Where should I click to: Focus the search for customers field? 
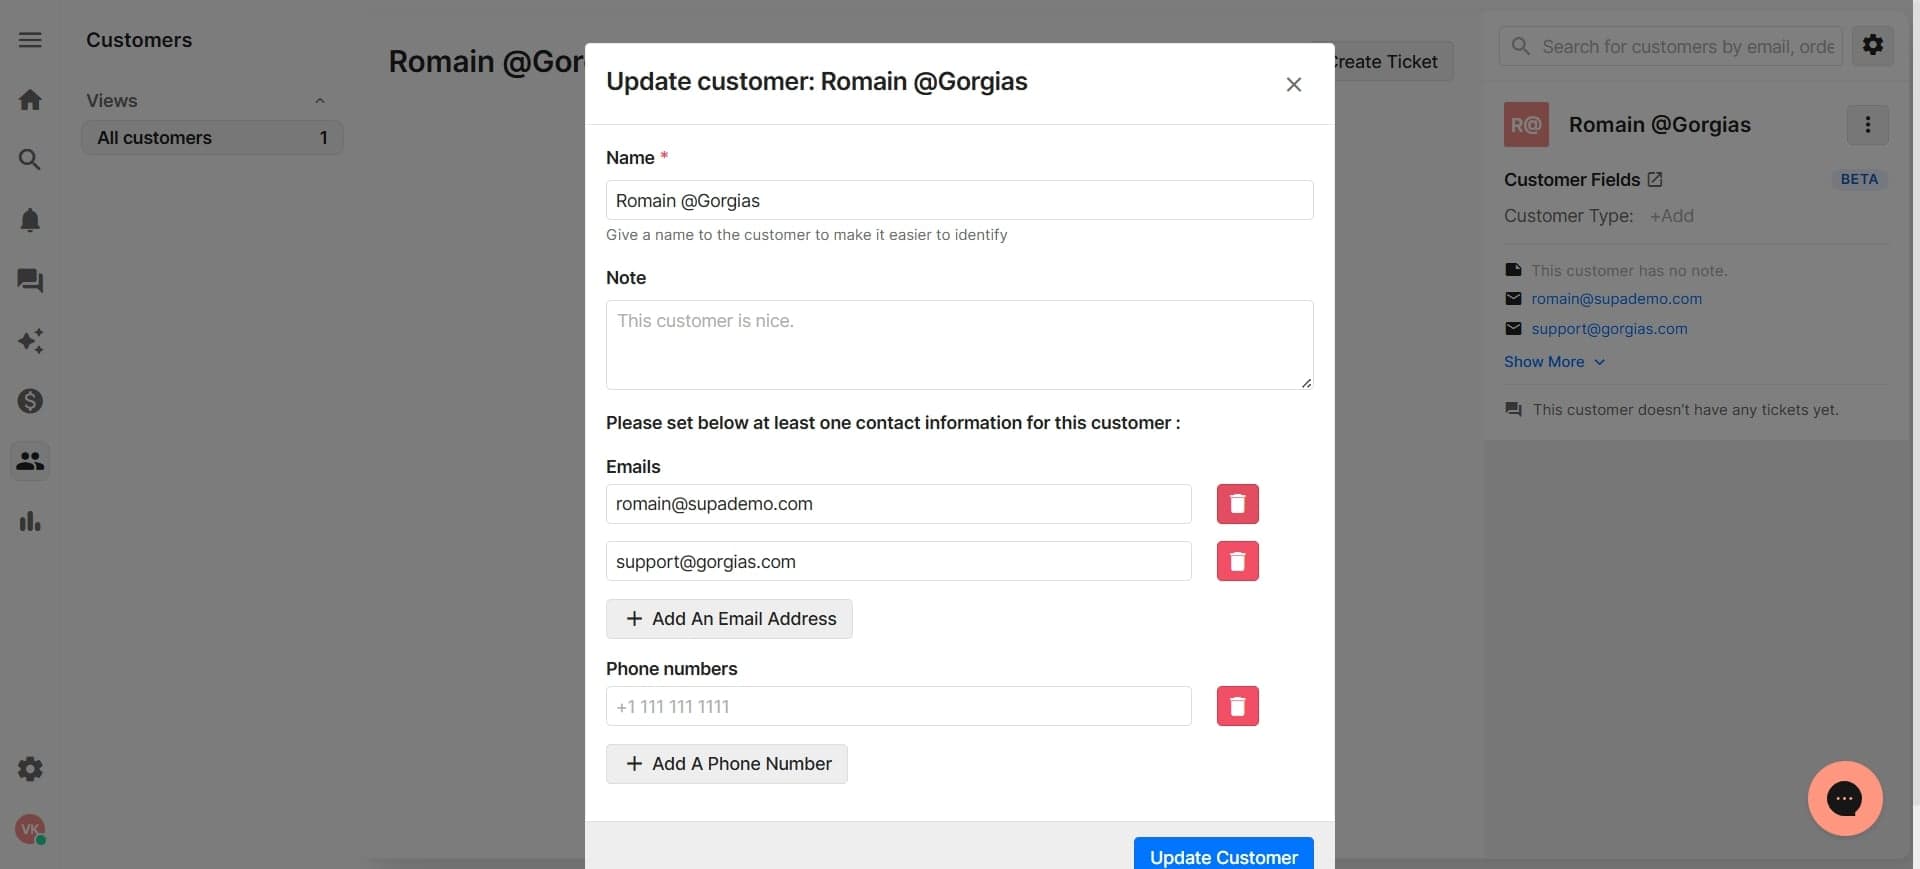click(1671, 46)
